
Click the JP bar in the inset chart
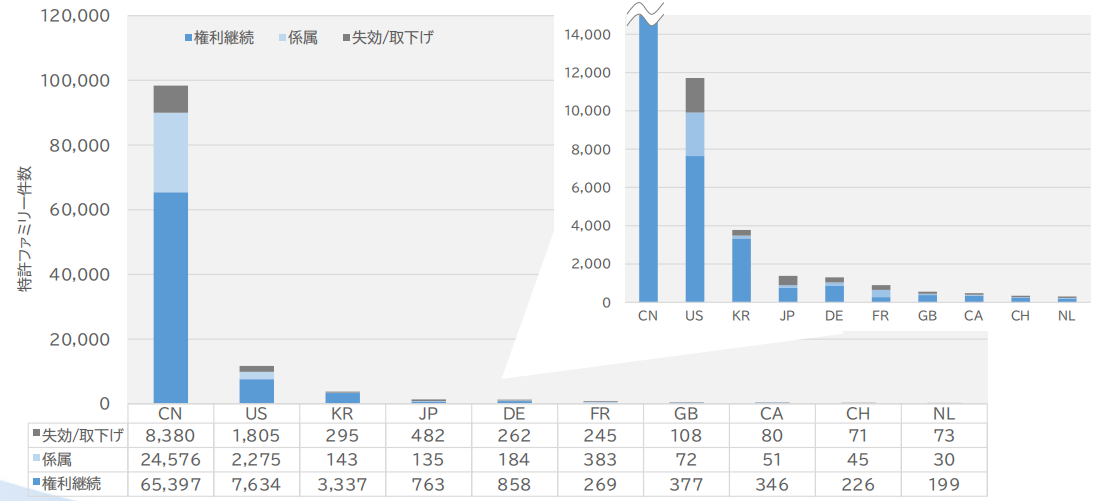(787, 290)
